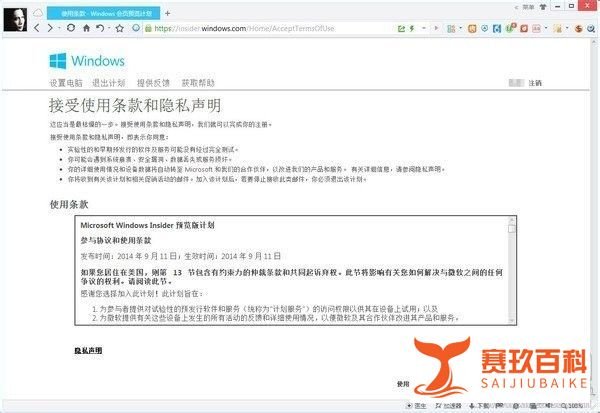Click the terms box scrollbar down arrow
Viewport: 600px width, 413px height.
tap(511, 321)
